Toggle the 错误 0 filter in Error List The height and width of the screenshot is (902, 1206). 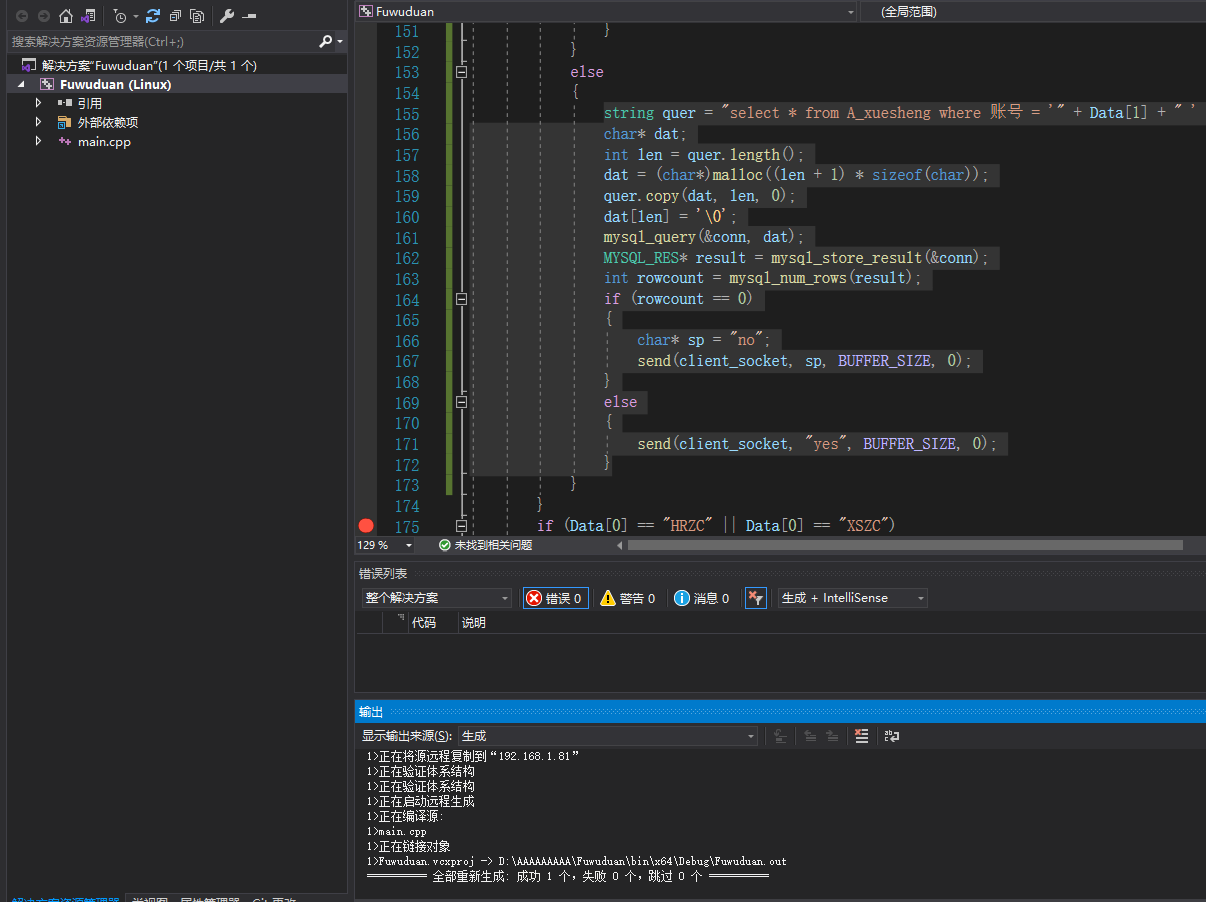point(556,597)
